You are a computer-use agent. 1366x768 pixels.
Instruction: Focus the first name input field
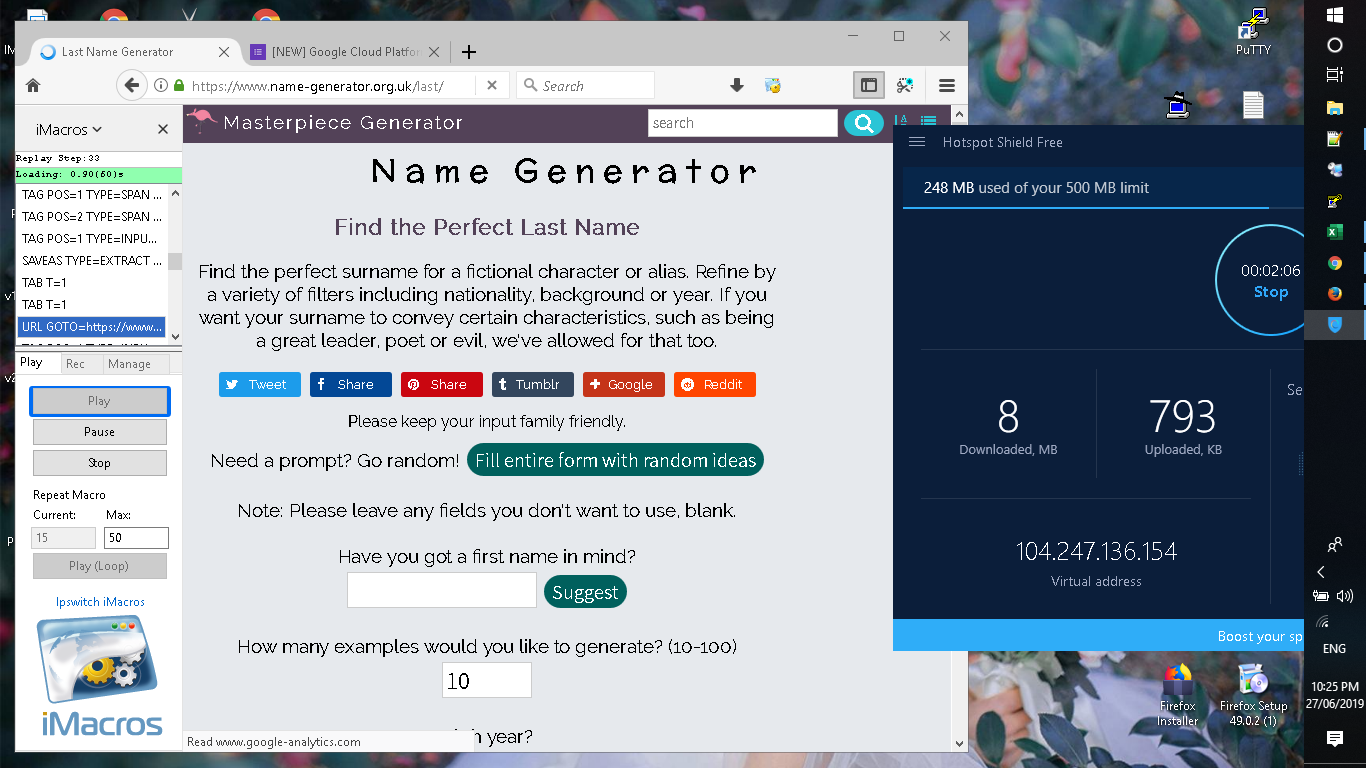click(x=442, y=590)
